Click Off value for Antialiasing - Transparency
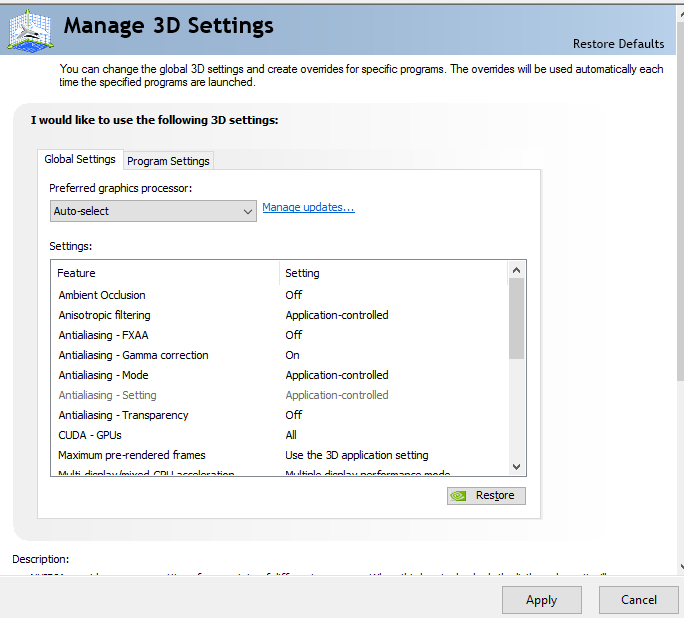Image resolution: width=684 pixels, height=618 pixels. [x=294, y=415]
